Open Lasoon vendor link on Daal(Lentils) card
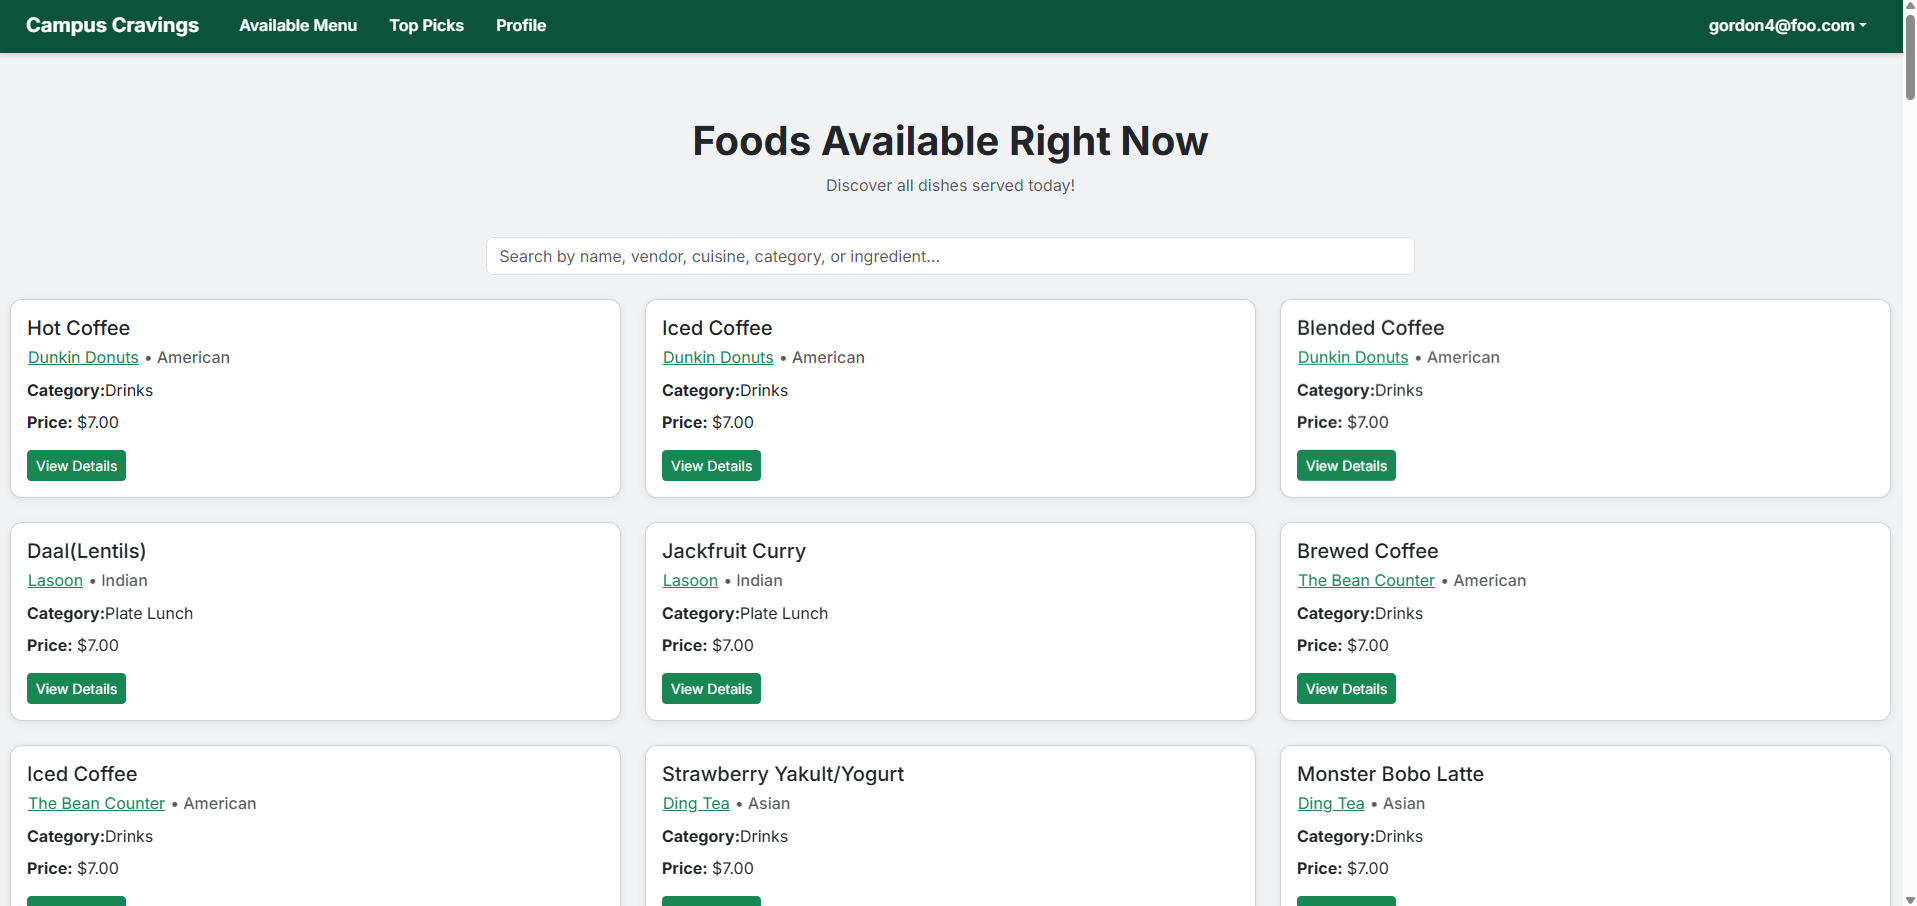The height and width of the screenshot is (906, 1917). click(x=55, y=581)
